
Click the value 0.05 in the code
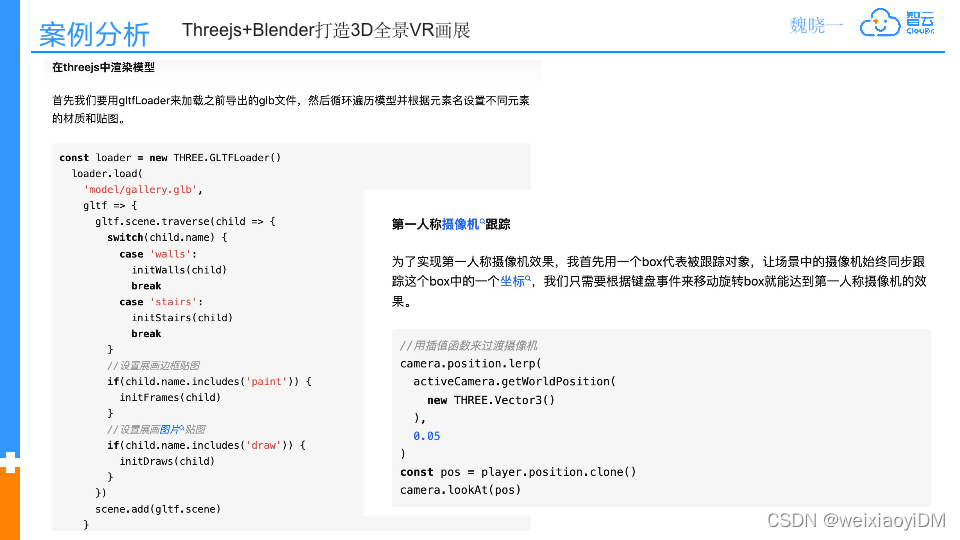[x=427, y=436]
